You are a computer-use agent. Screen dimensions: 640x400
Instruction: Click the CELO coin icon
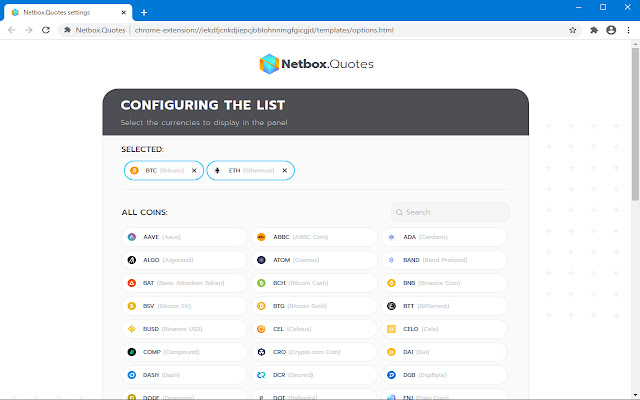pos(391,329)
